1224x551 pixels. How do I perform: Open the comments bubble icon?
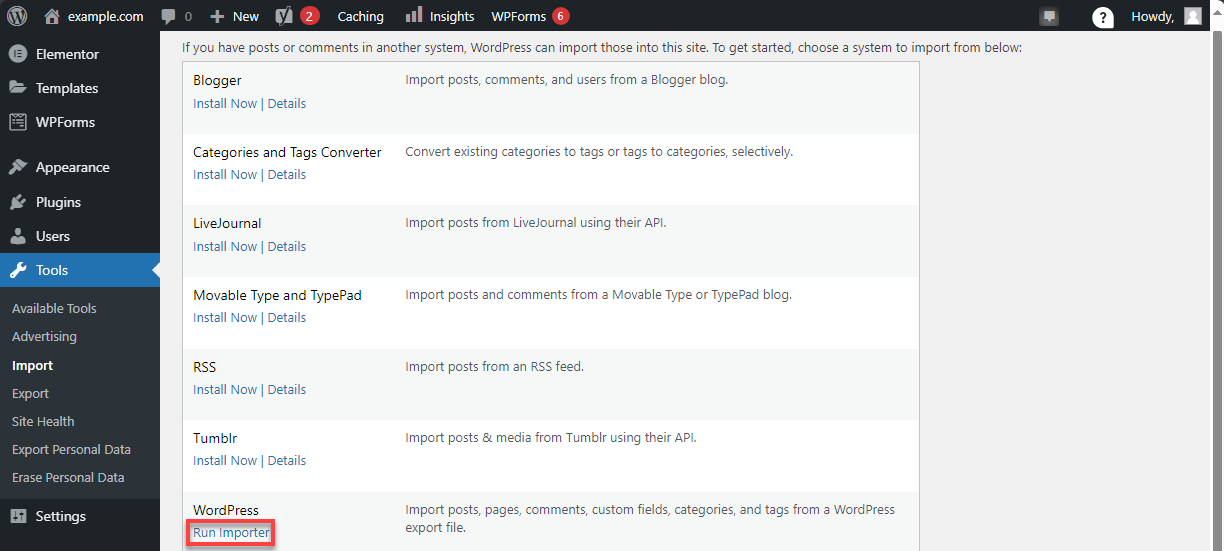169,16
